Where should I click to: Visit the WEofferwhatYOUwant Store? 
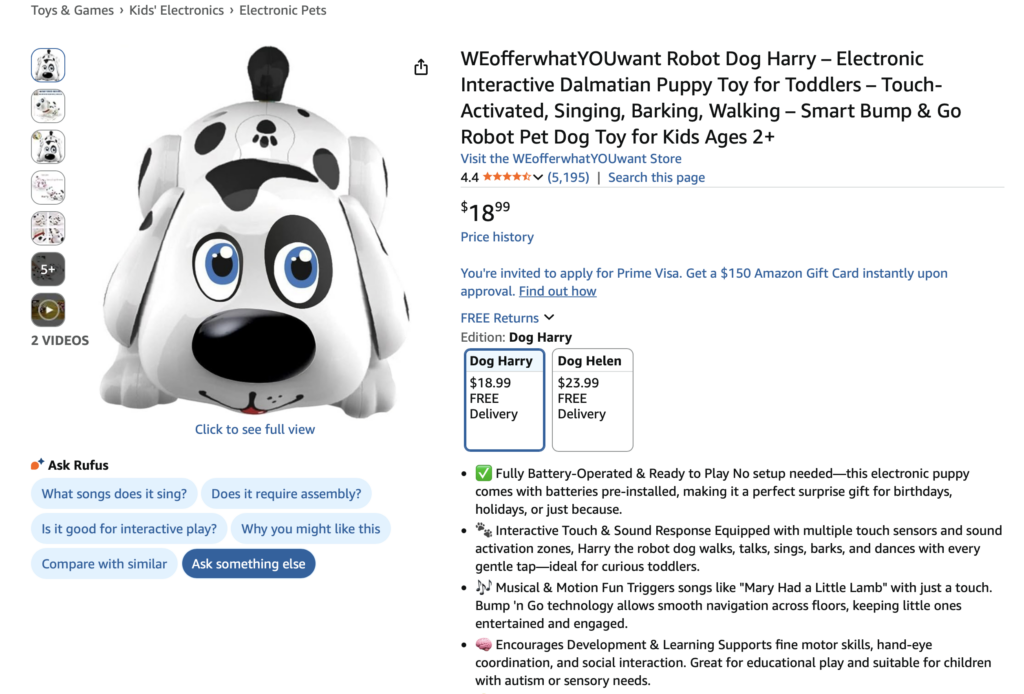(571, 158)
